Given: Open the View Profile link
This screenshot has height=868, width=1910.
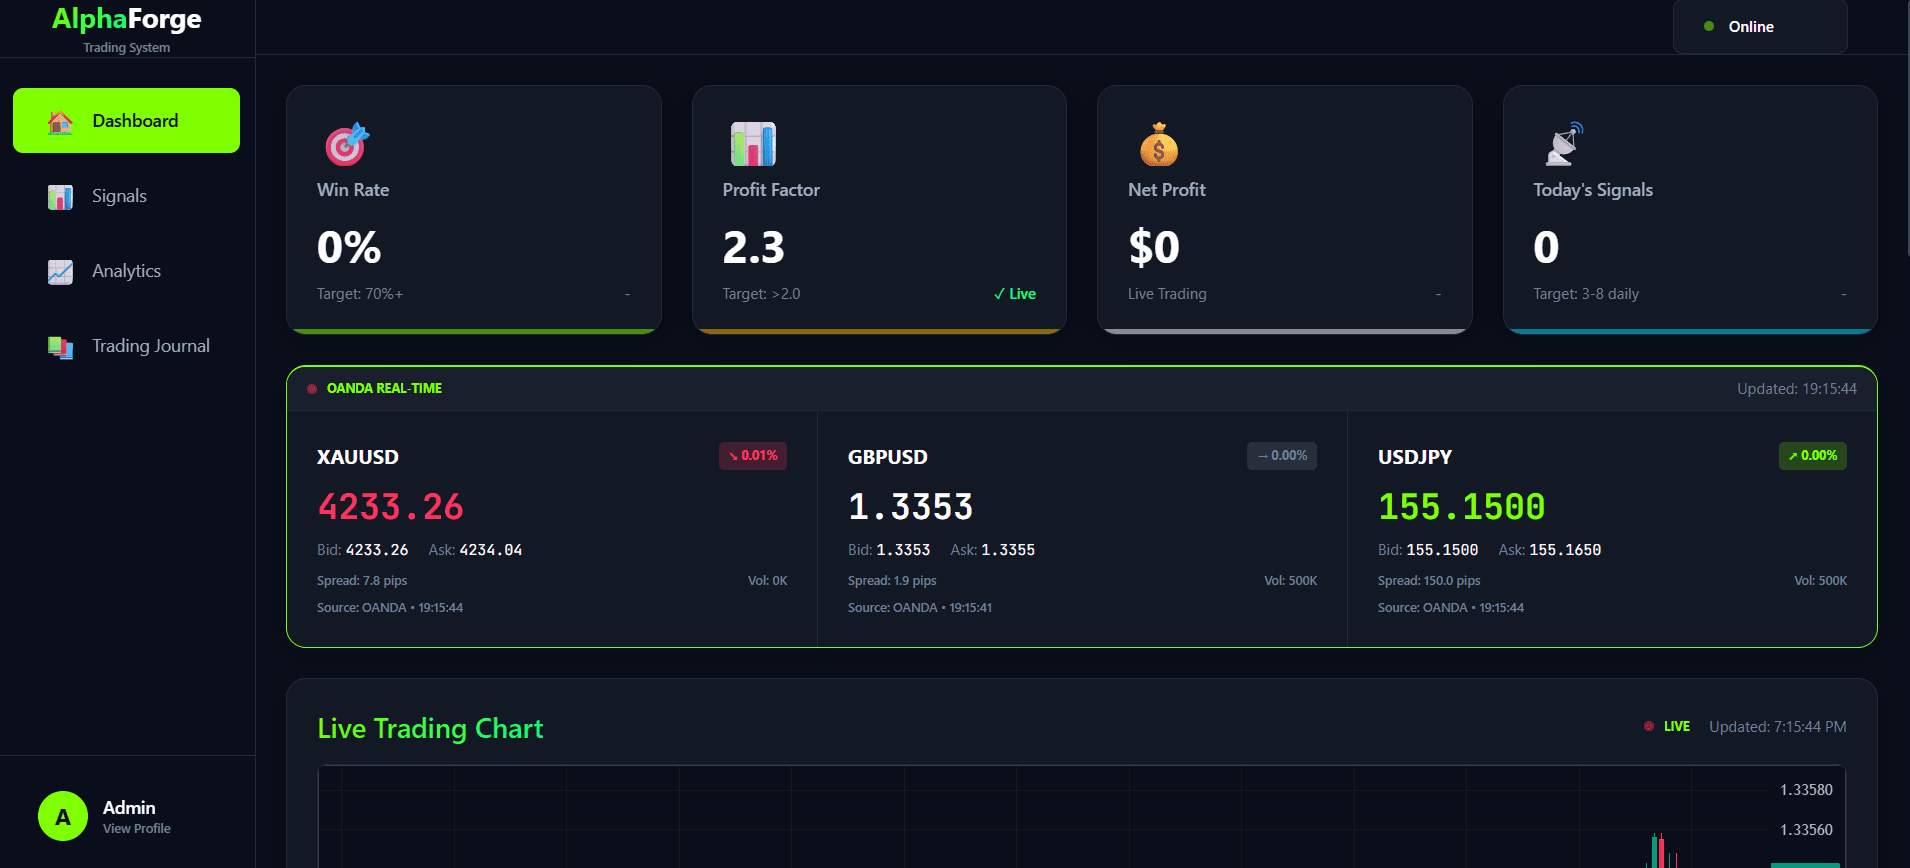Looking at the screenshot, I should (x=137, y=828).
